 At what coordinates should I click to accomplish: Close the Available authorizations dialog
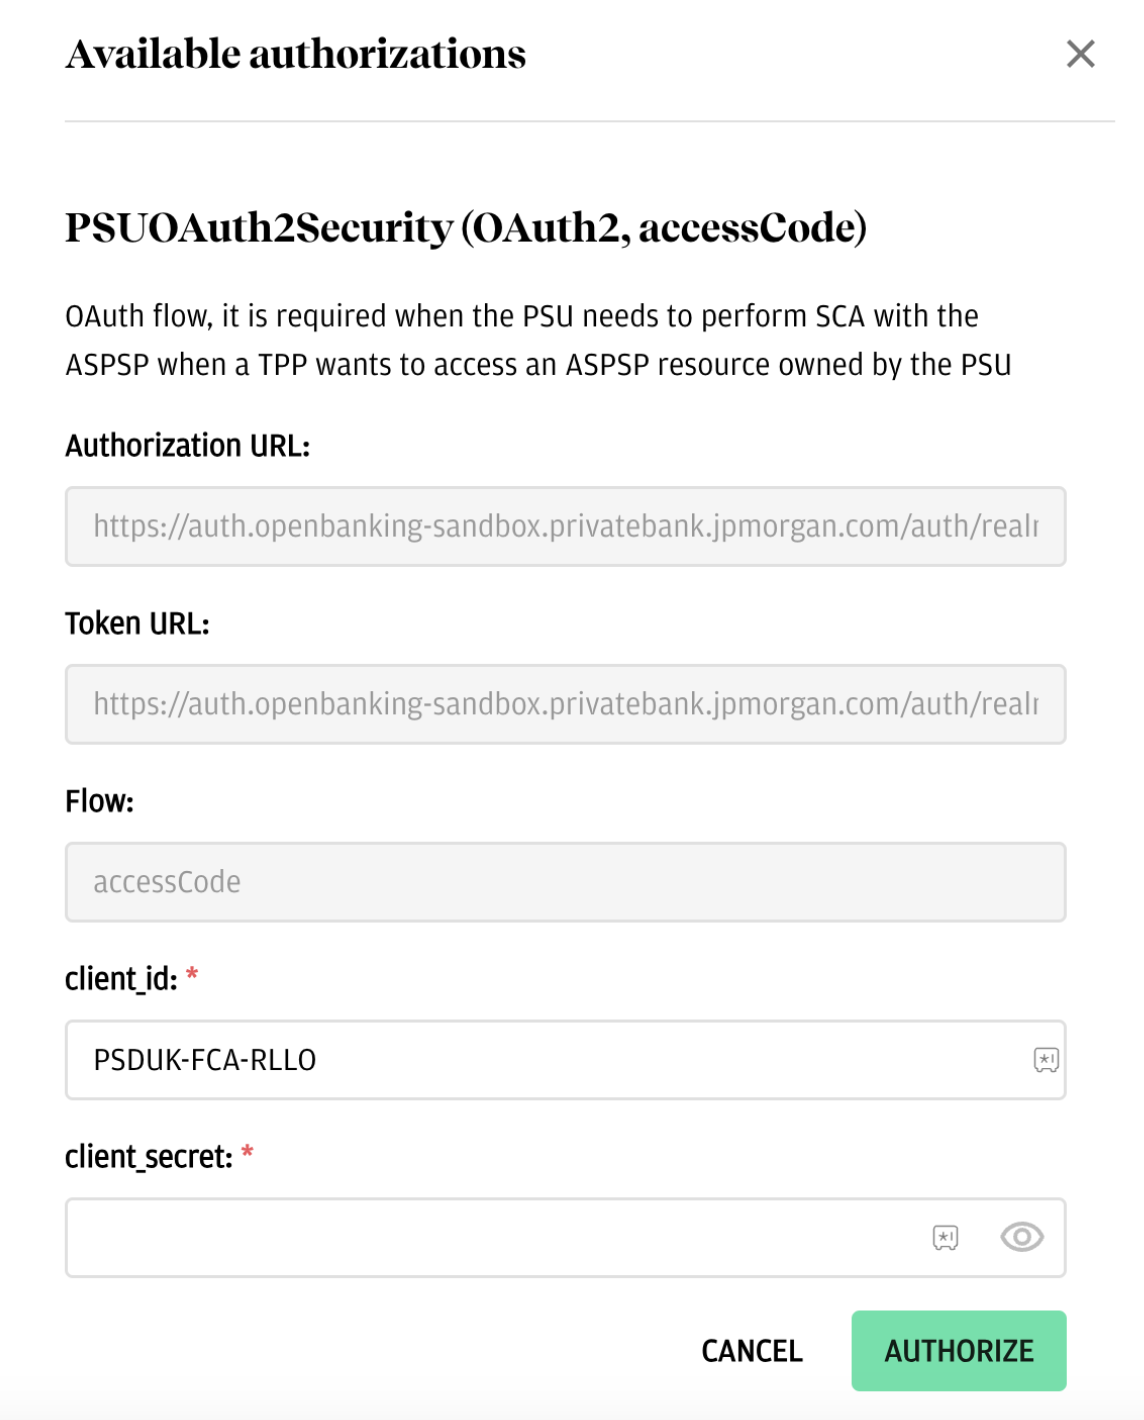1080,54
